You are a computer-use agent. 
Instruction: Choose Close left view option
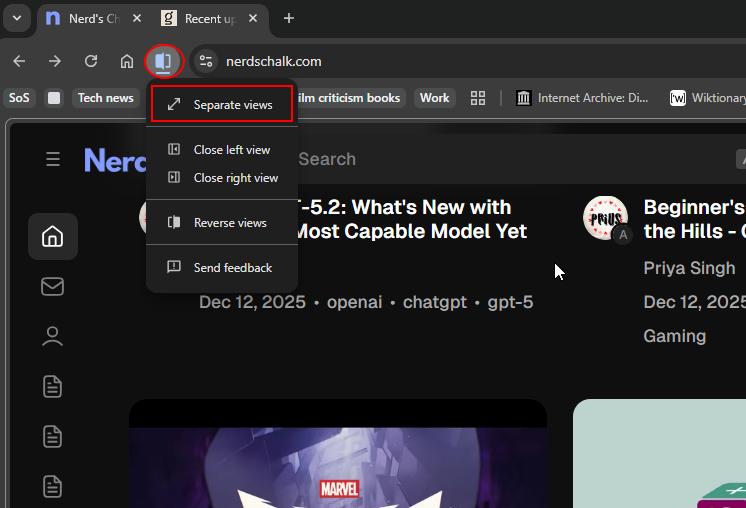pyautogui.click(x=222, y=150)
